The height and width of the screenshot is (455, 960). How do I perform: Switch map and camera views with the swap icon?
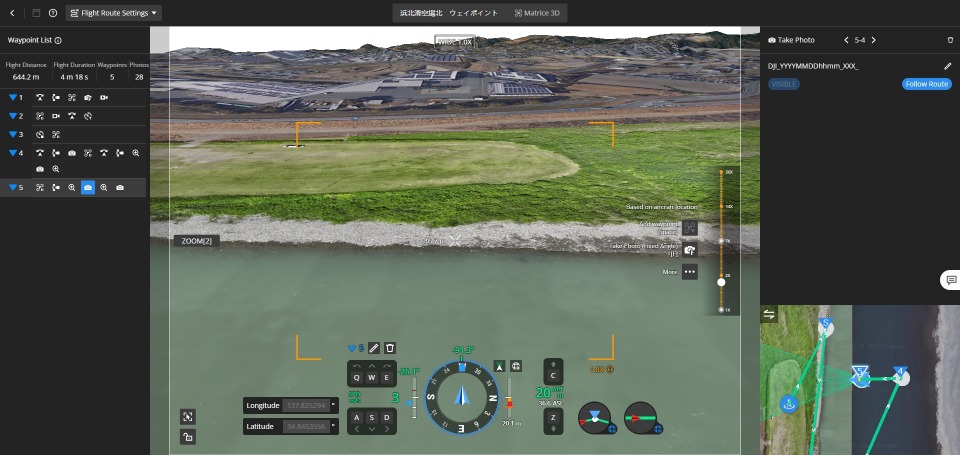coord(769,314)
